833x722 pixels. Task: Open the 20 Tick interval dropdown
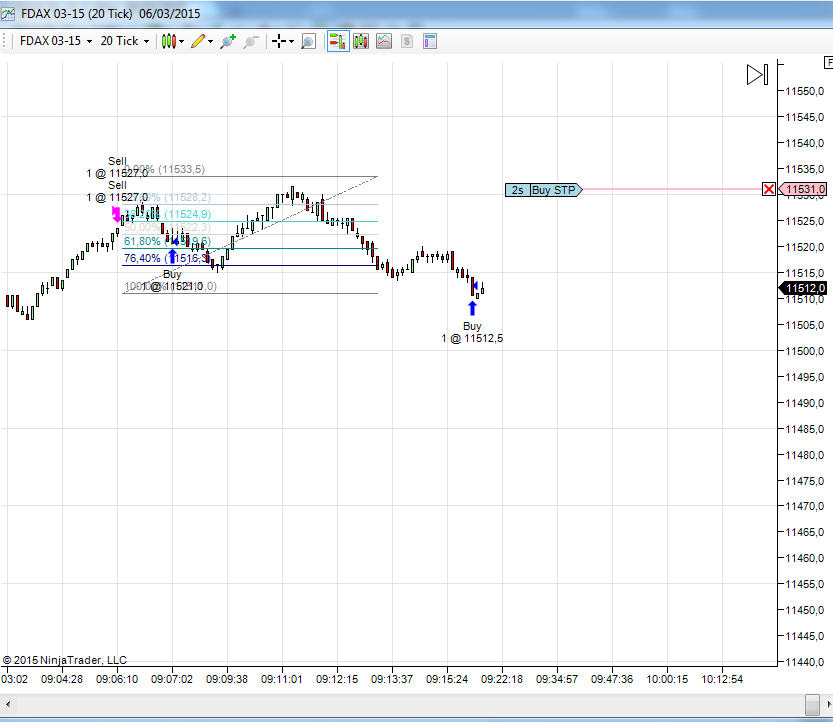click(125, 41)
